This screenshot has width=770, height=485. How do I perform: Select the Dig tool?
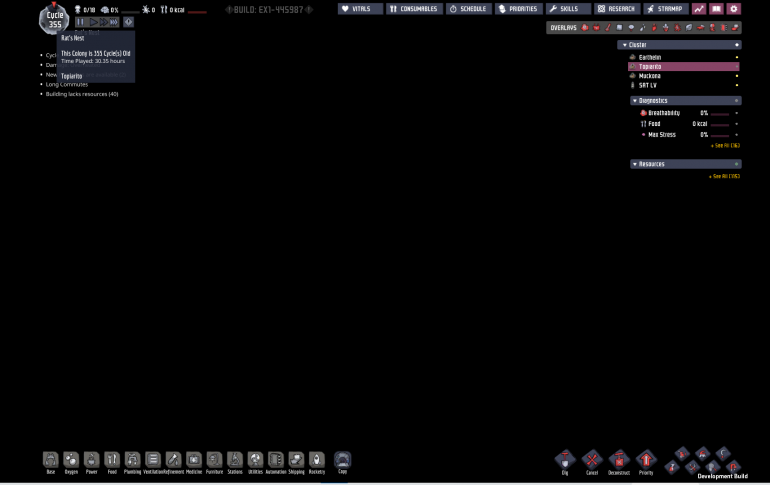(565, 461)
